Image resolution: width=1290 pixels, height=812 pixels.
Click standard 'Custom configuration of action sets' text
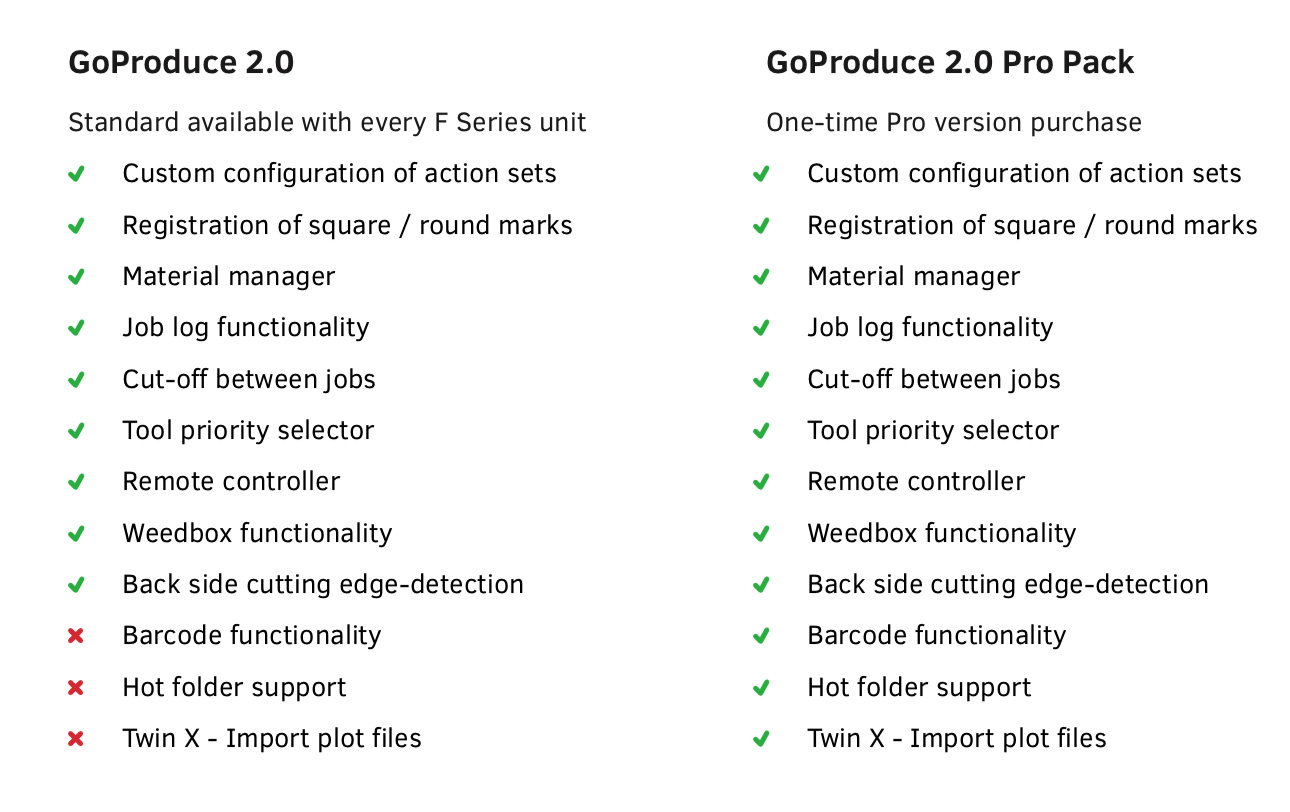tap(339, 174)
